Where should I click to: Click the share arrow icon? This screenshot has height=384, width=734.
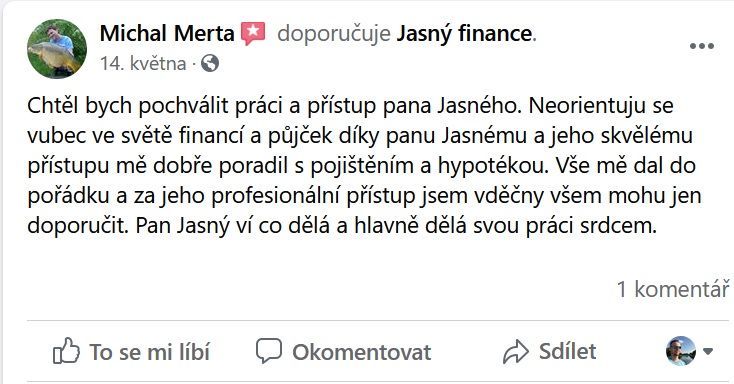pyautogui.click(x=515, y=351)
